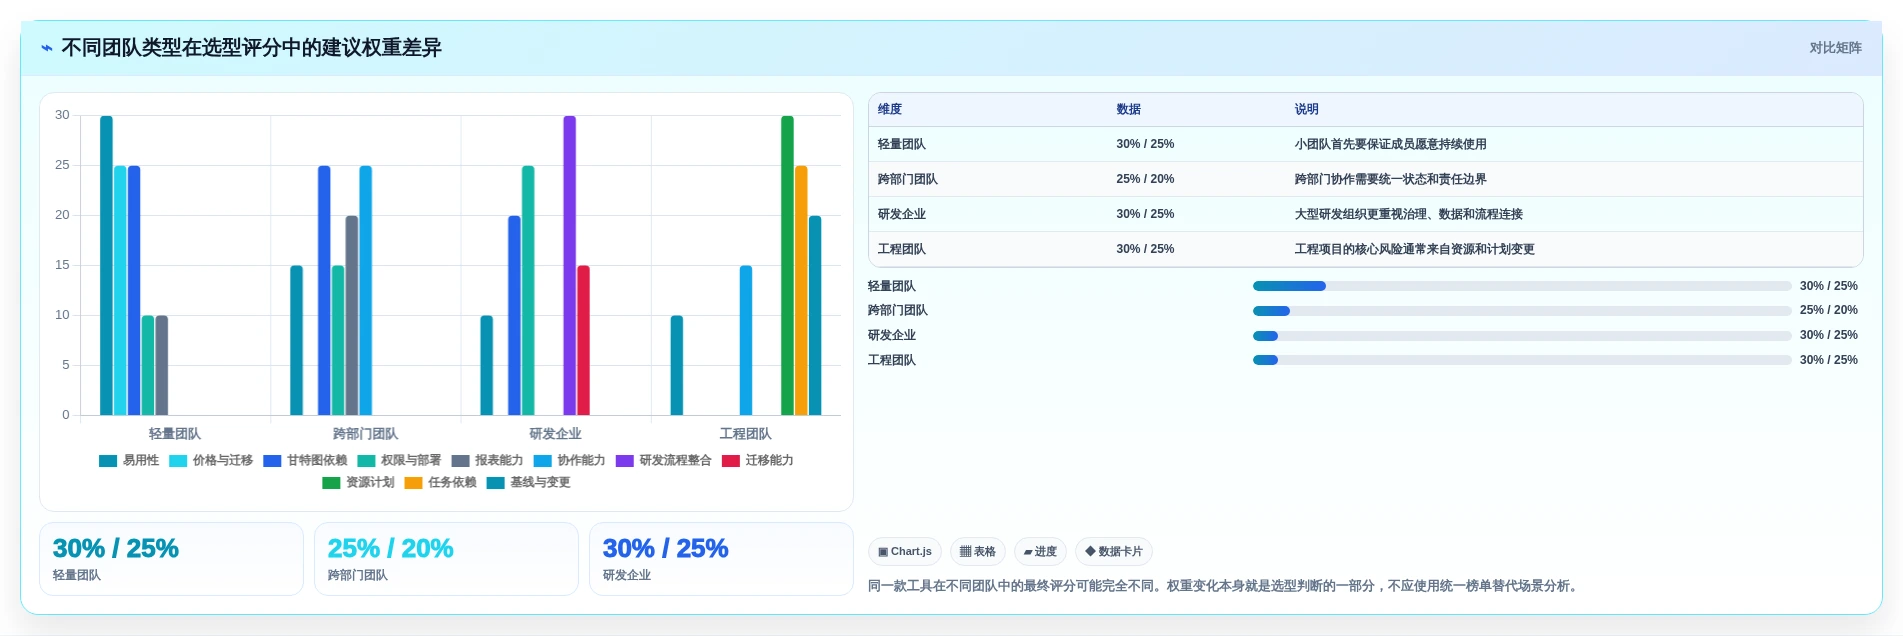Click the gray 报表能力 bar under 跨部门团队
Viewport: 1903px width, 636px height.
point(352,316)
